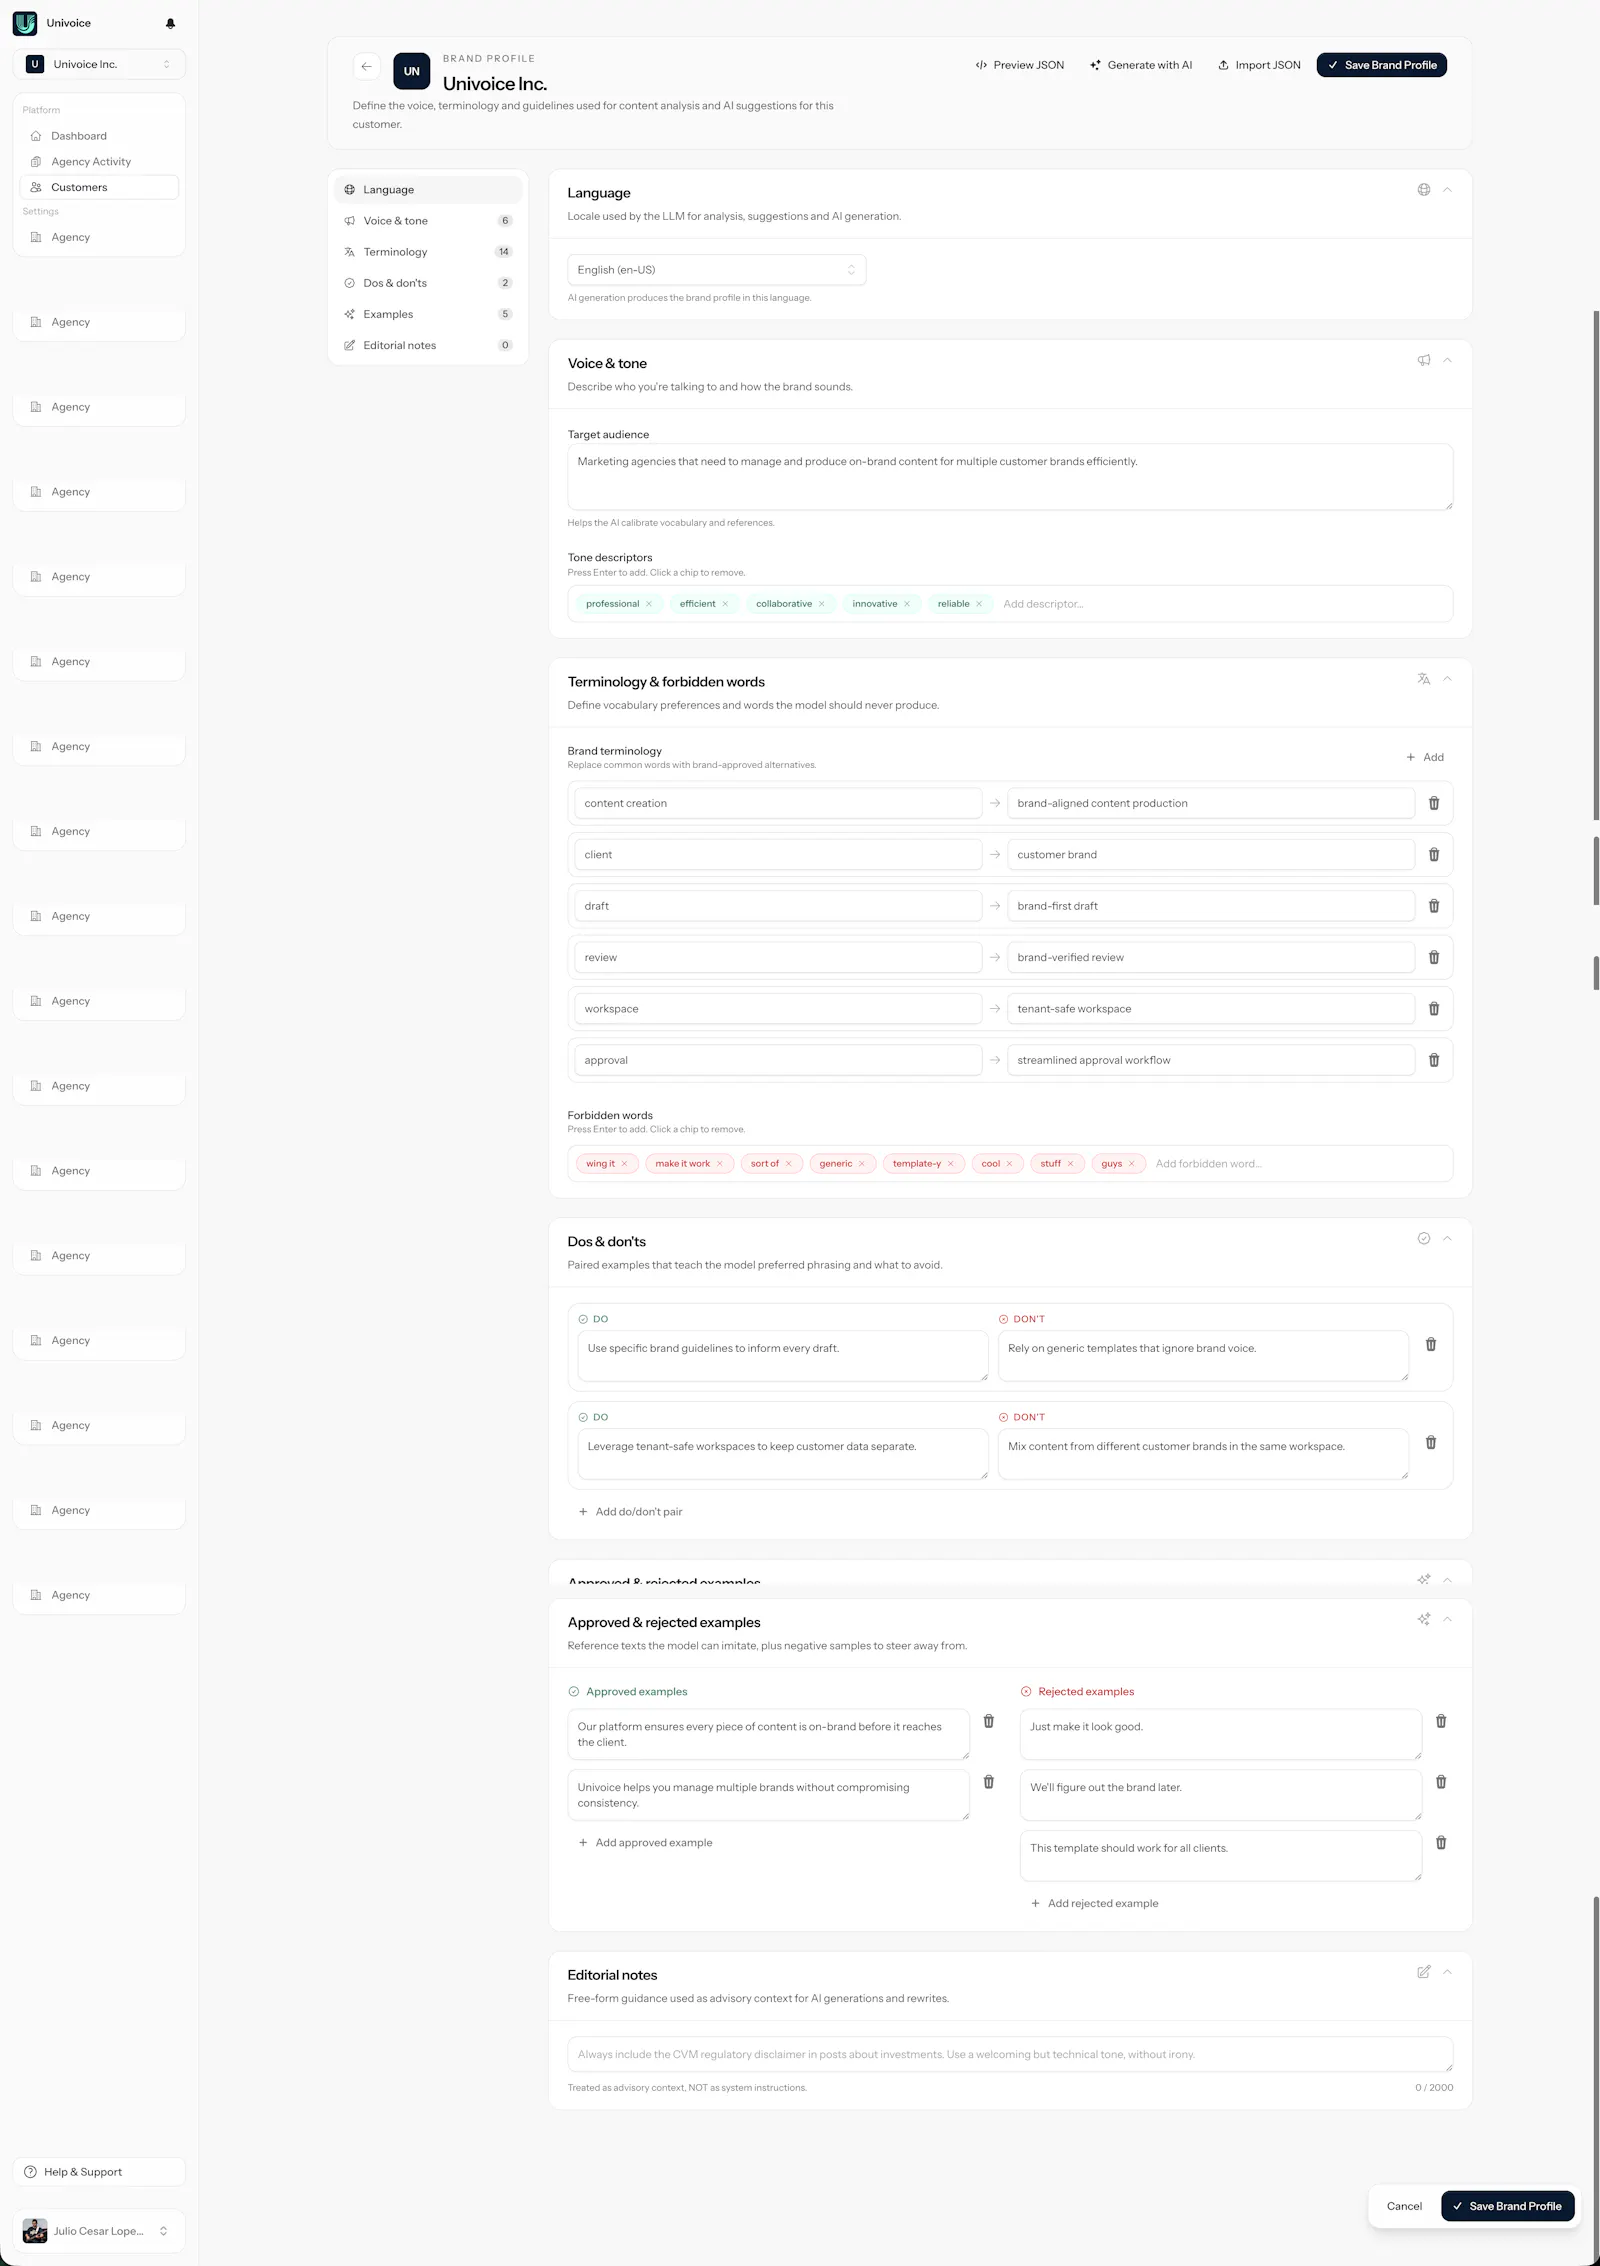The height and width of the screenshot is (2266, 1600).
Task: Jump to the Language section tab
Action: [x=428, y=190]
